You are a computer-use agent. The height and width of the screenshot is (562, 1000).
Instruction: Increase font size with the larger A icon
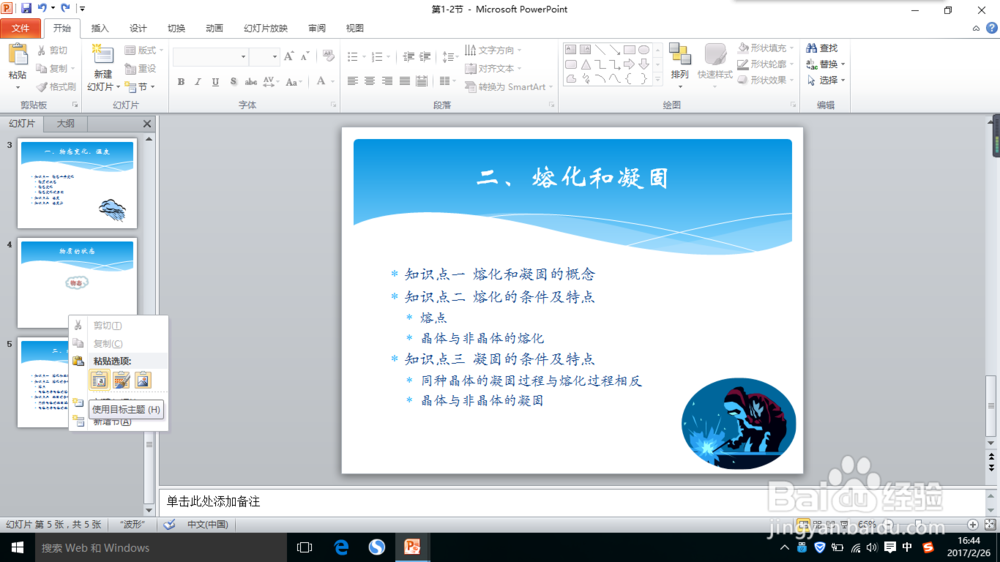click(289, 57)
